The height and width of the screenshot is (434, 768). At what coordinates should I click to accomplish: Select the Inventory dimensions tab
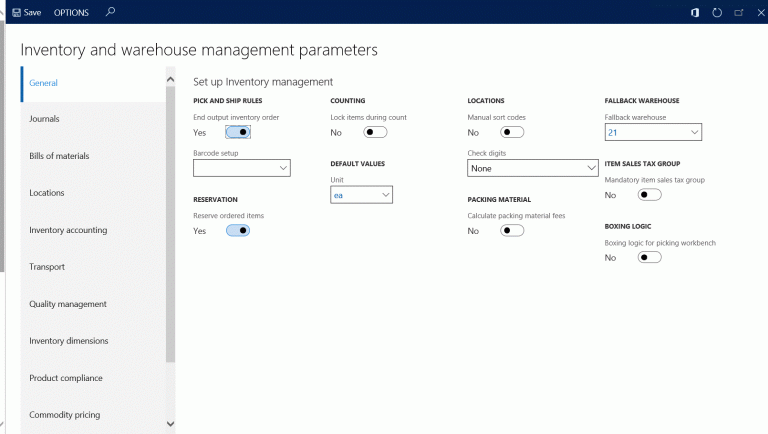[93, 341]
